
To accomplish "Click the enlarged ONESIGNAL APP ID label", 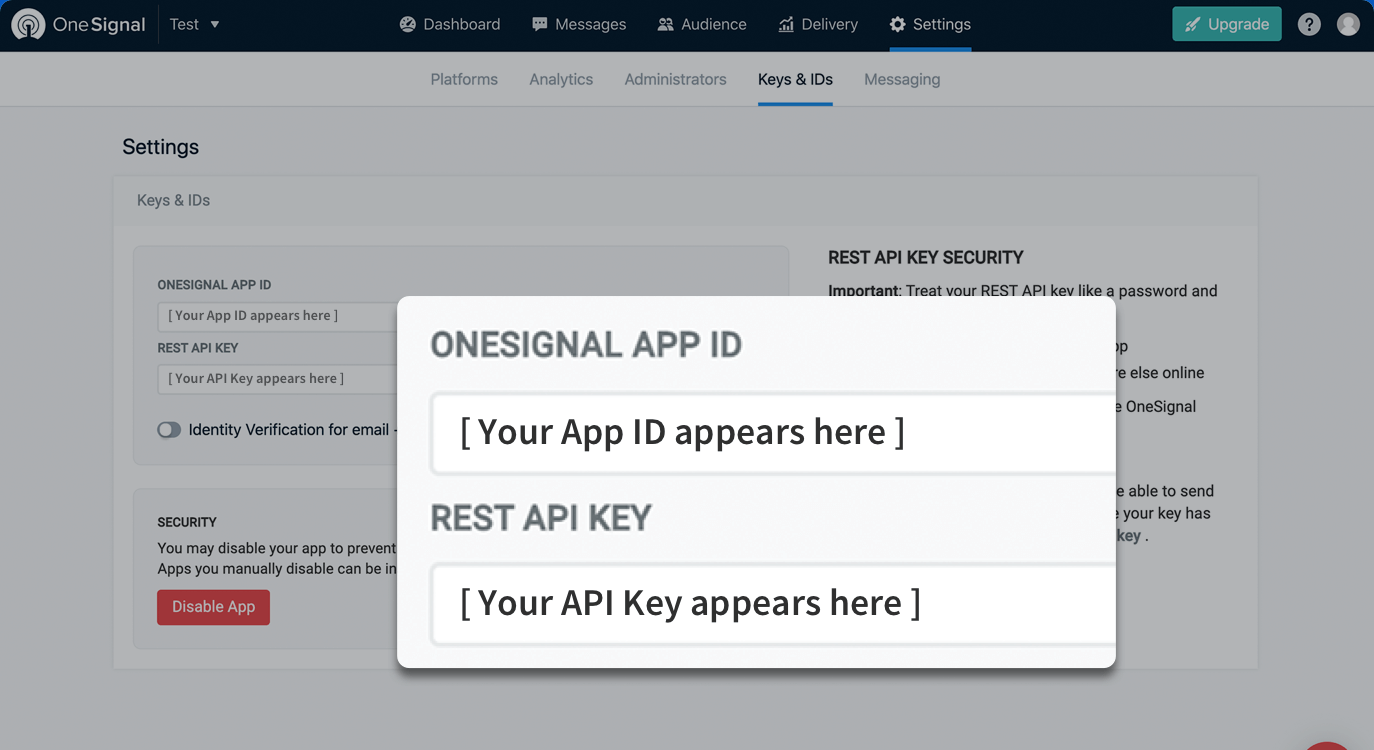I will pos(586,345).
